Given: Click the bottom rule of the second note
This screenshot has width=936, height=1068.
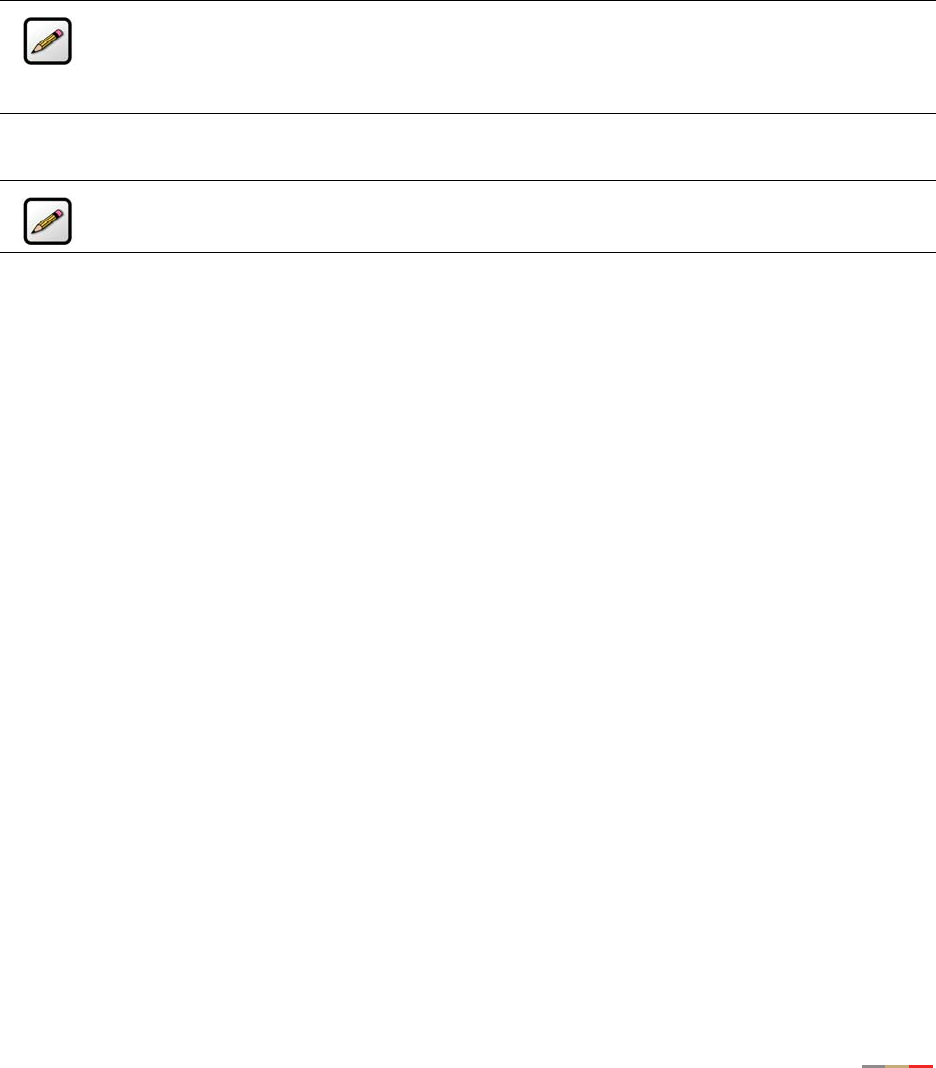Looking at the screenshot, I should coord(468,252).
